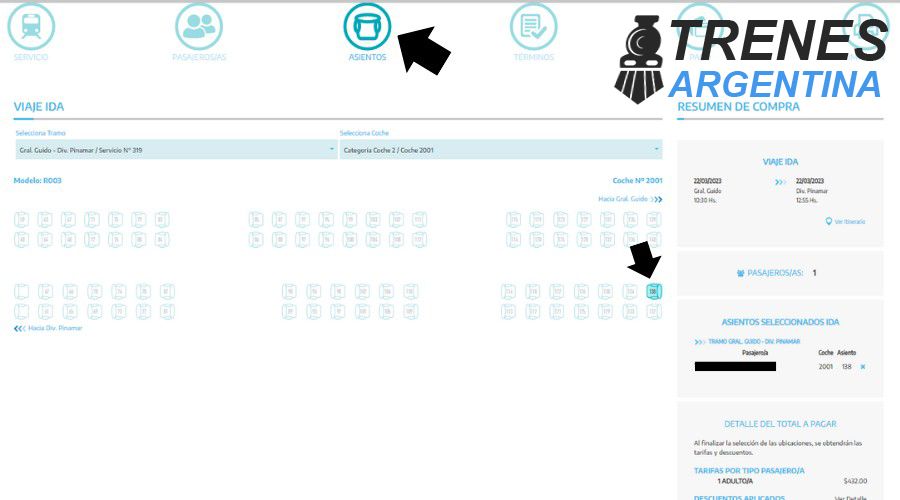Deselect highlighted seat 138

(654, 291)
